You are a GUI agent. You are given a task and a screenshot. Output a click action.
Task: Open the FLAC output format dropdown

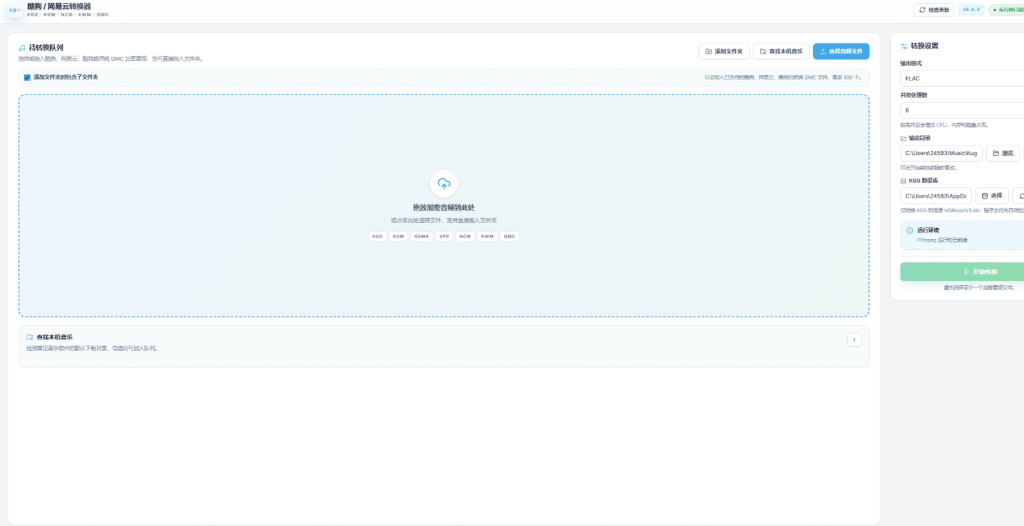(962, 78)
